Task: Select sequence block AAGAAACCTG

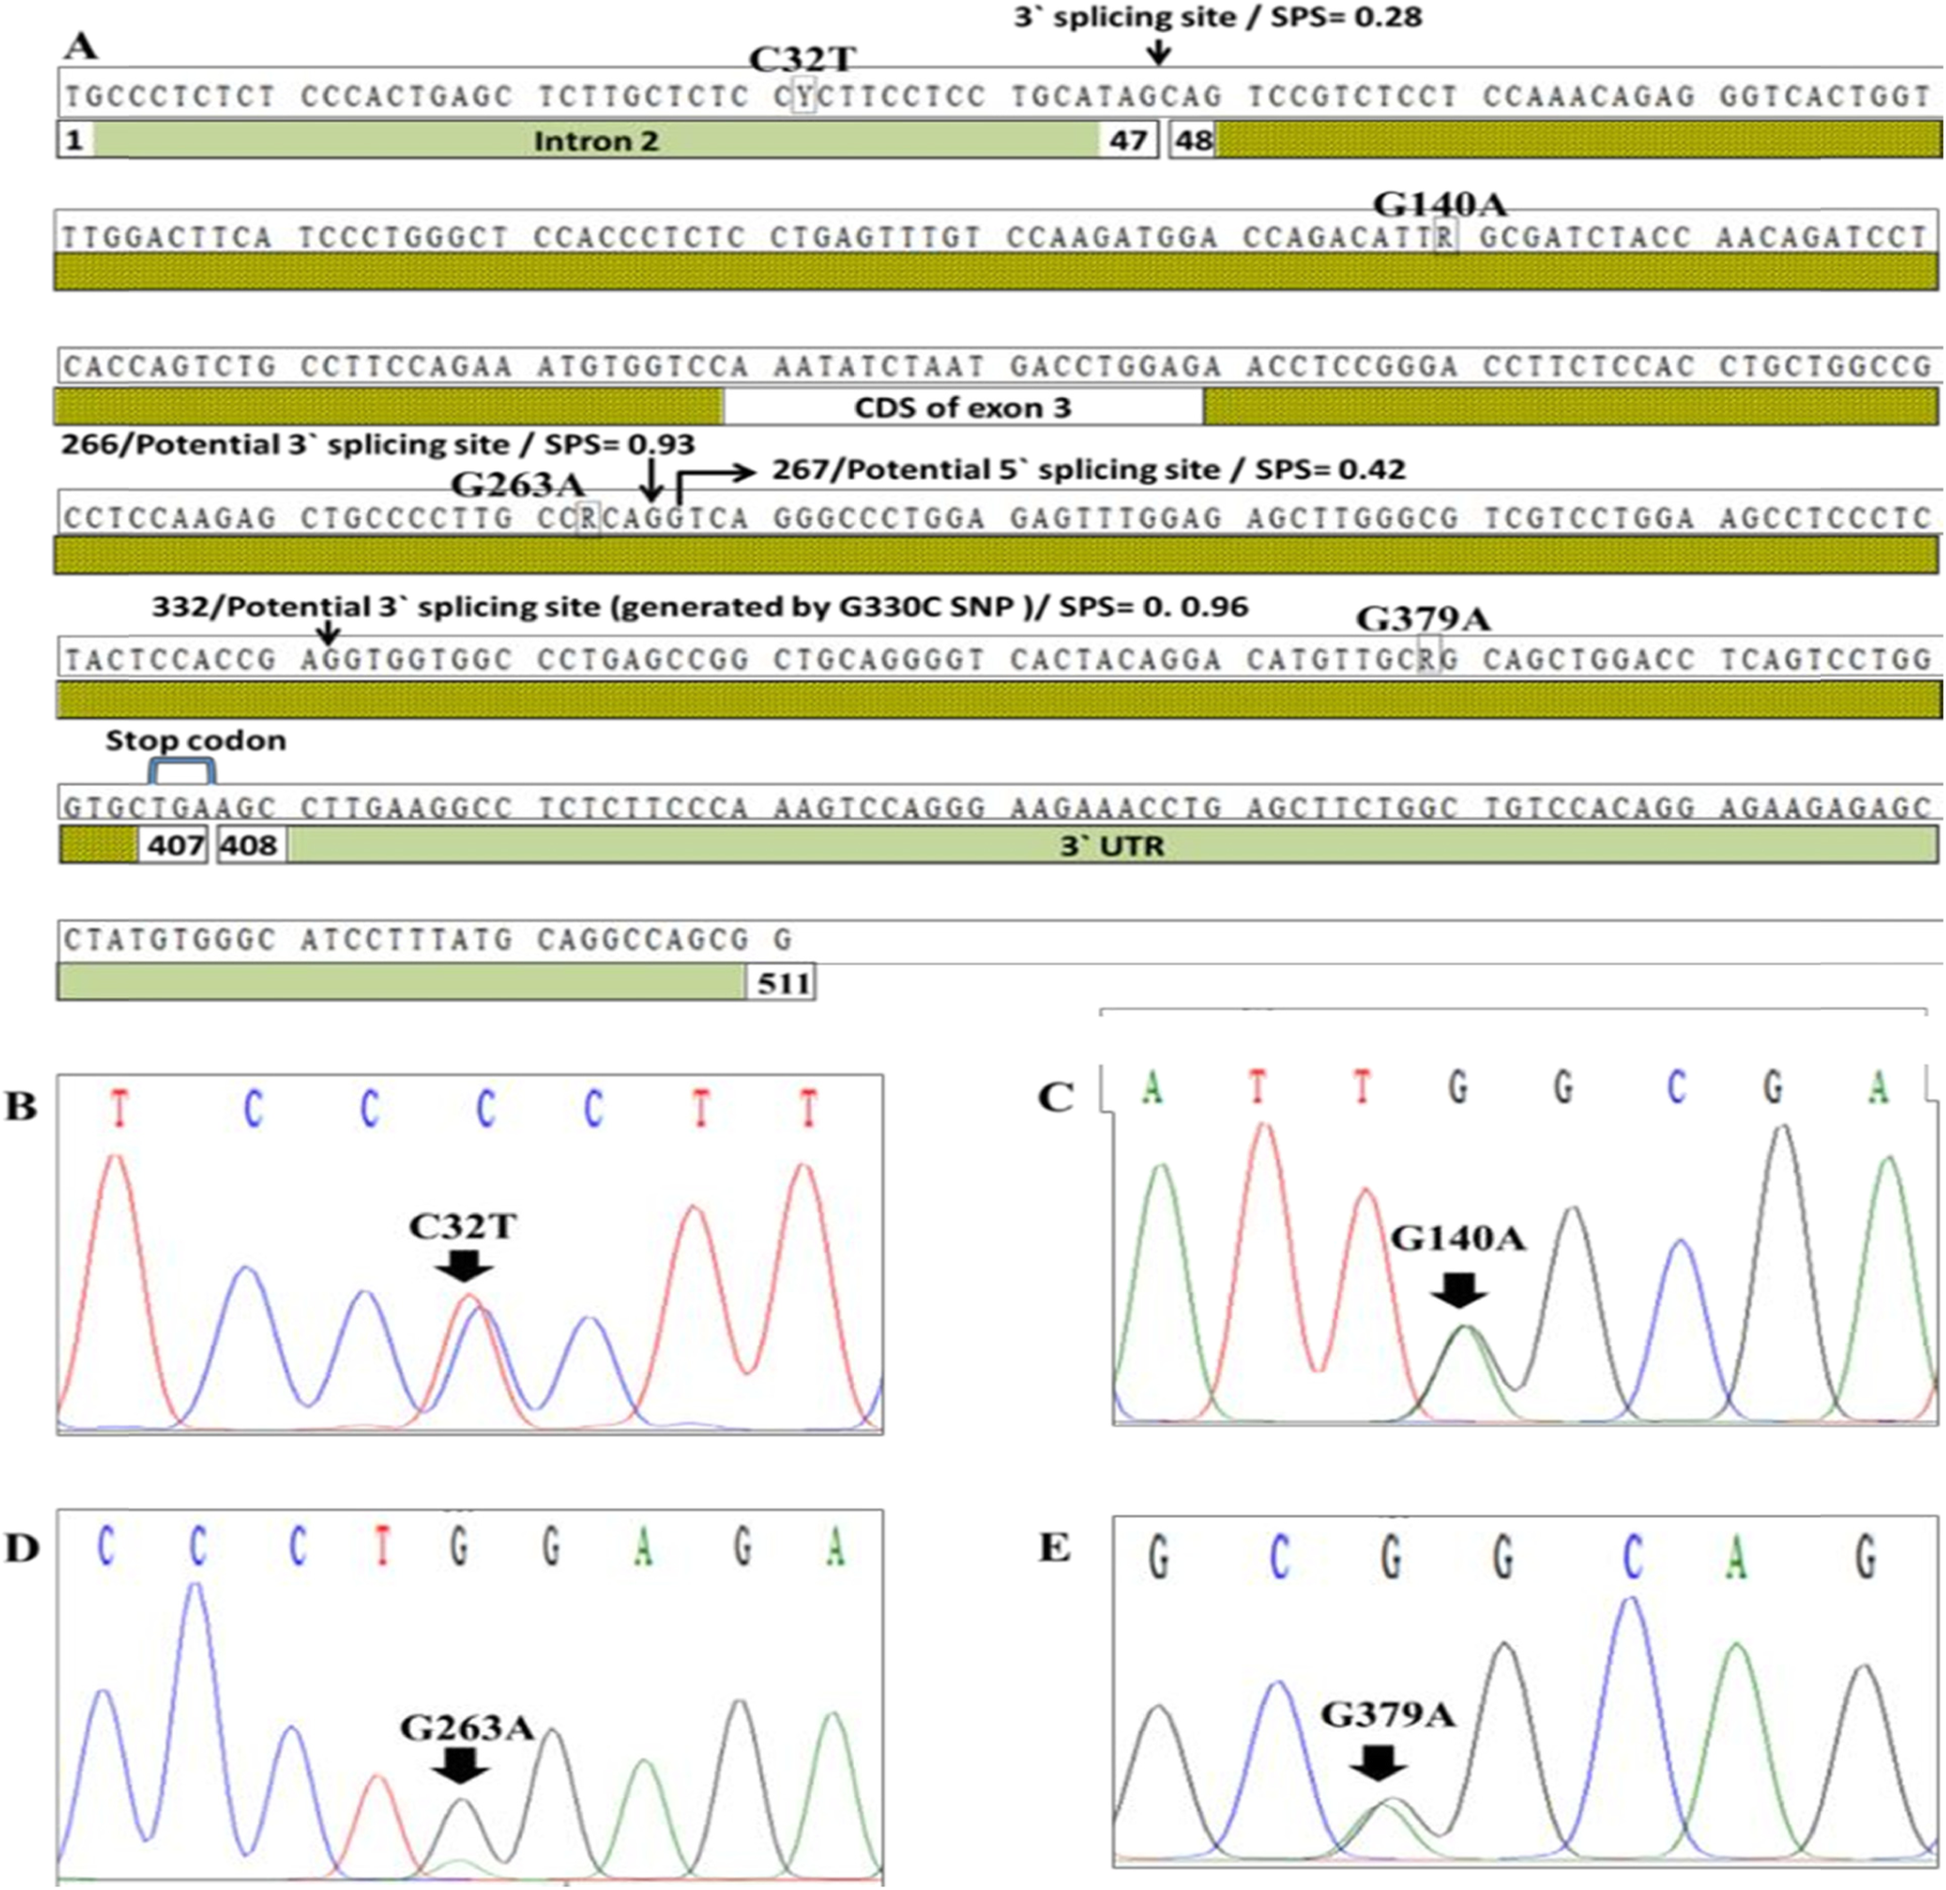Action: 1115,808
